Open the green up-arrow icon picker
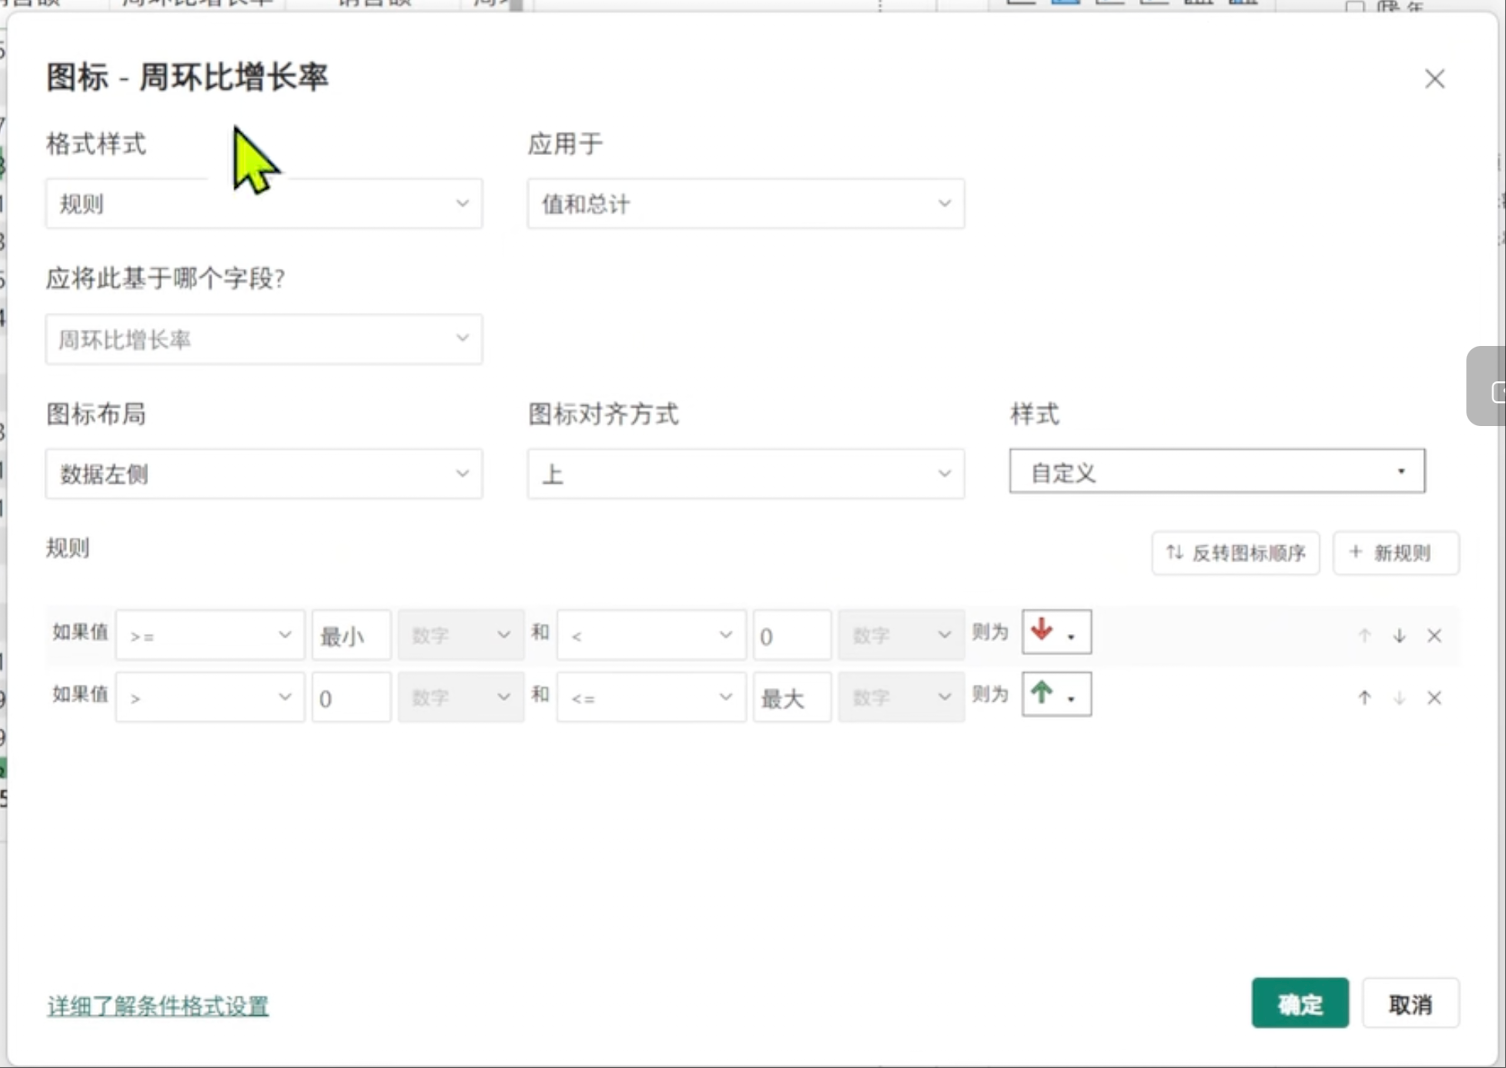This screenshot has width=1506, height=1068. pos(1055,694)
